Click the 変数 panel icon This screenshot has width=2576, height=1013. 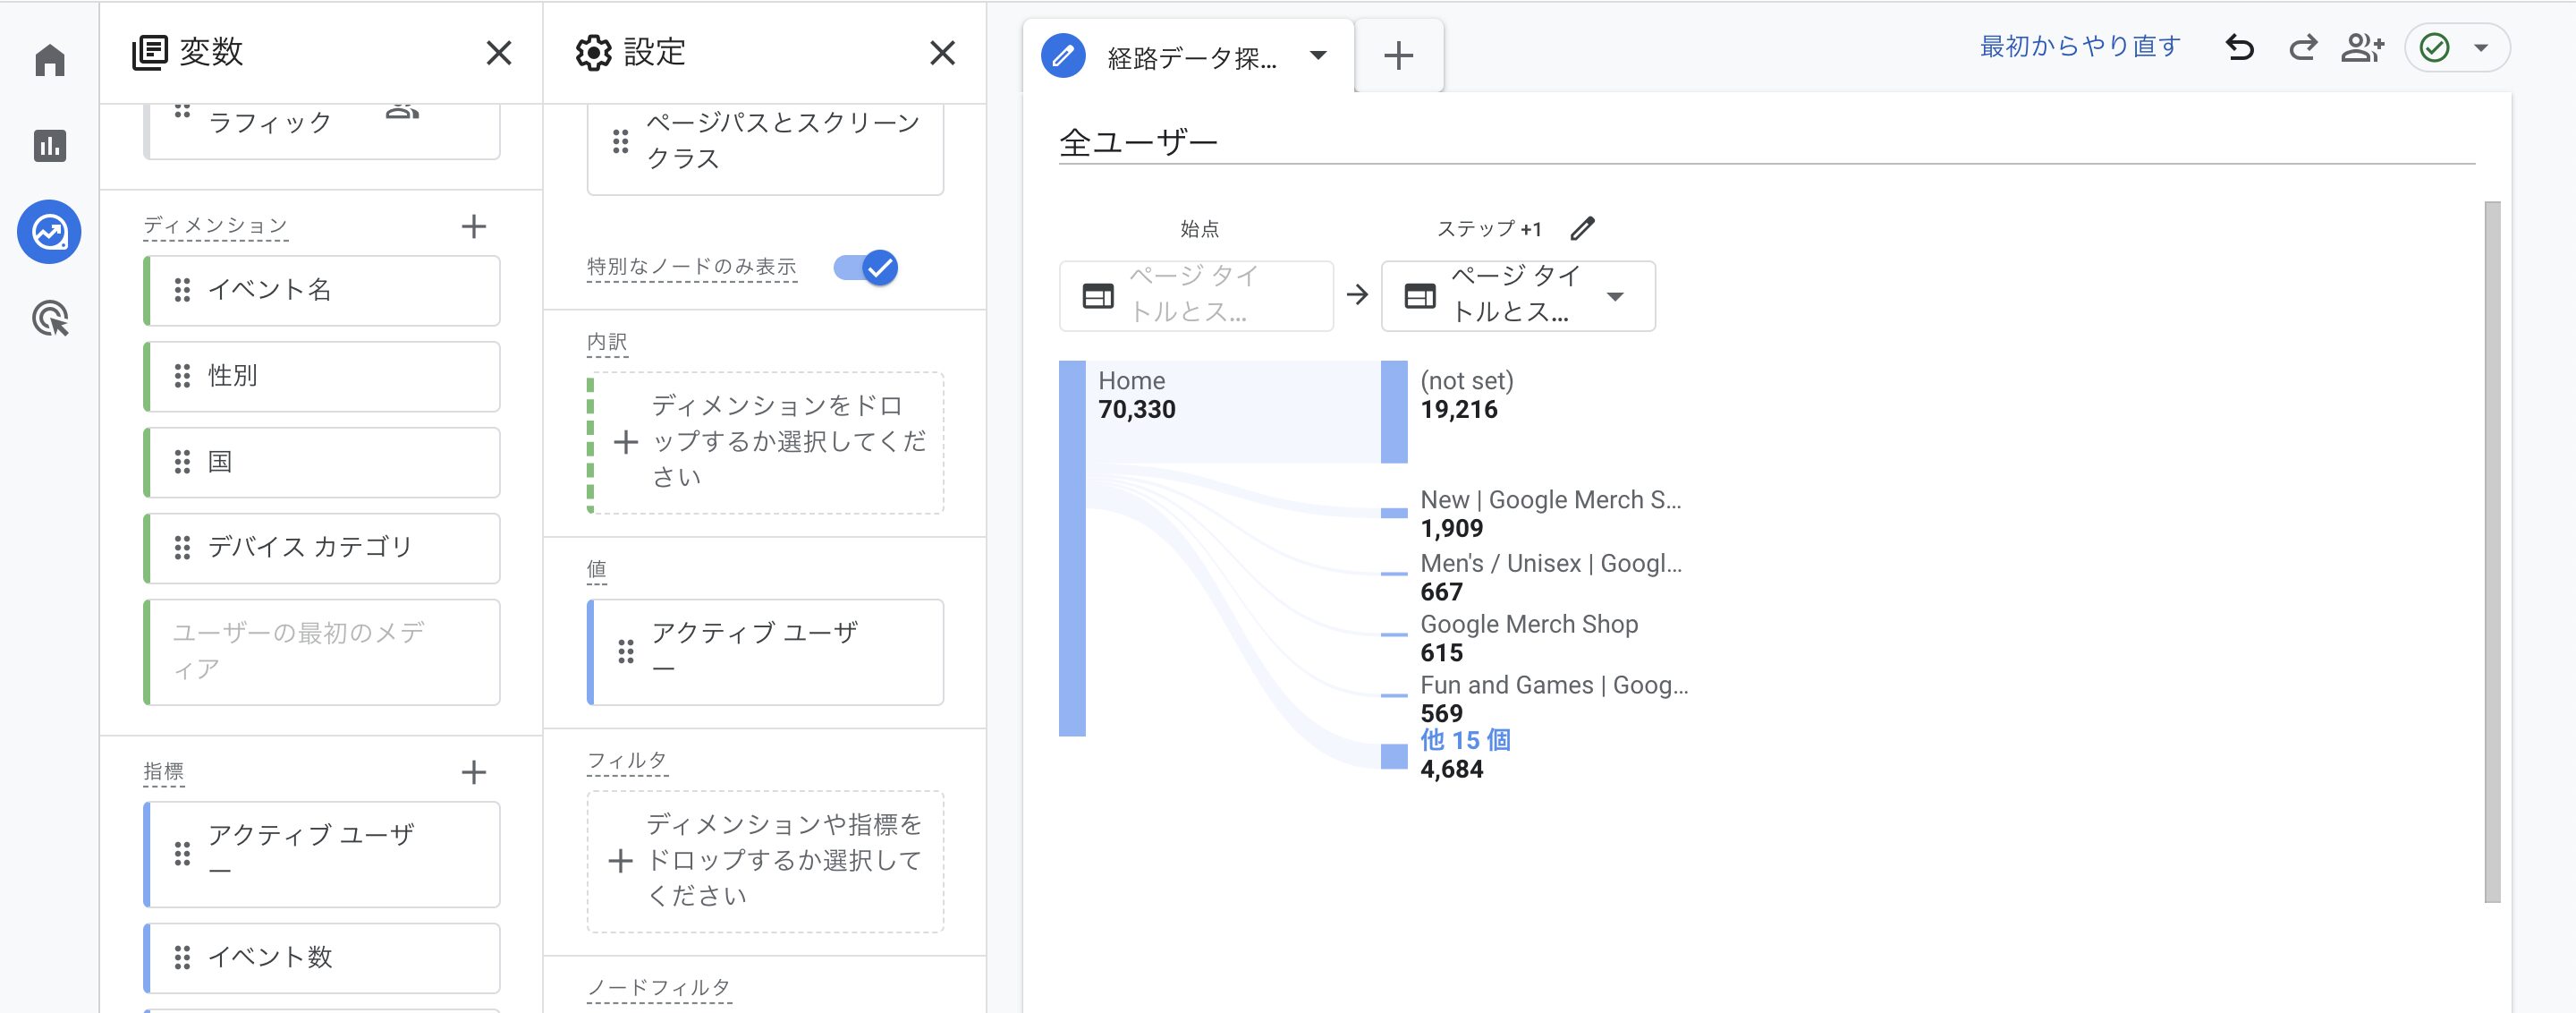150,52
